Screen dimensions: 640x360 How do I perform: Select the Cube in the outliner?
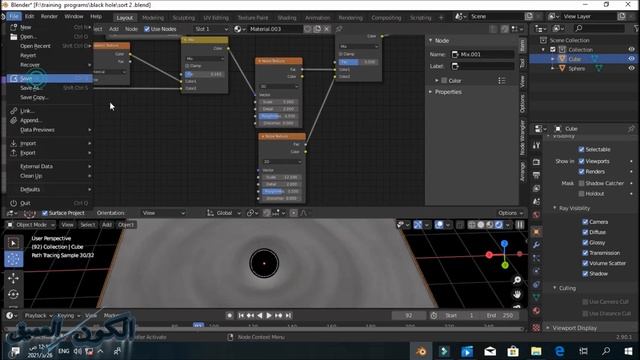click(x=574, y=59)
